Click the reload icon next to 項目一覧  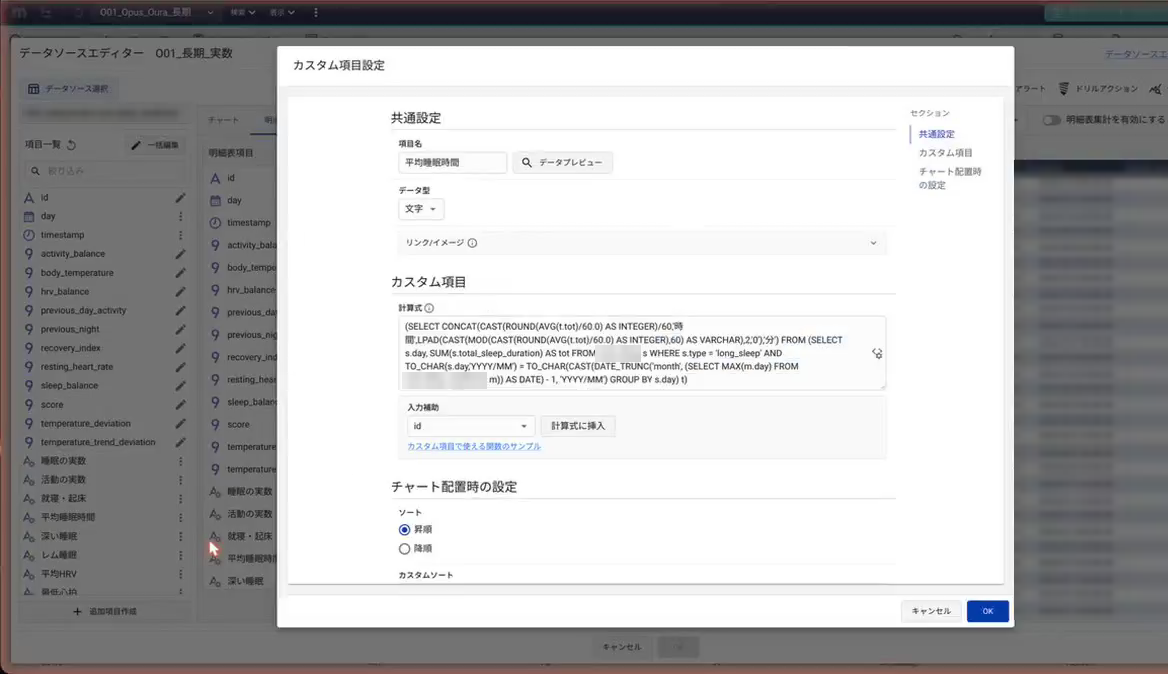click(x=72, y=144)
